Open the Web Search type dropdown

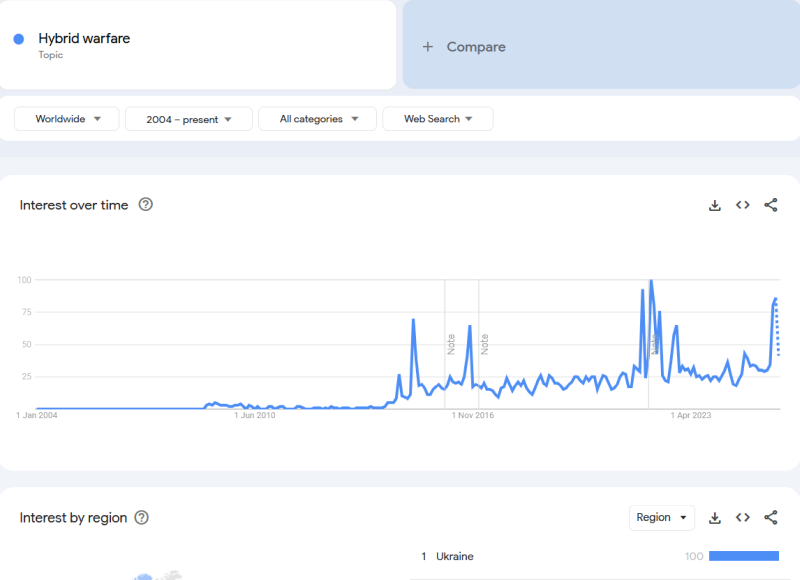point(438,119)
